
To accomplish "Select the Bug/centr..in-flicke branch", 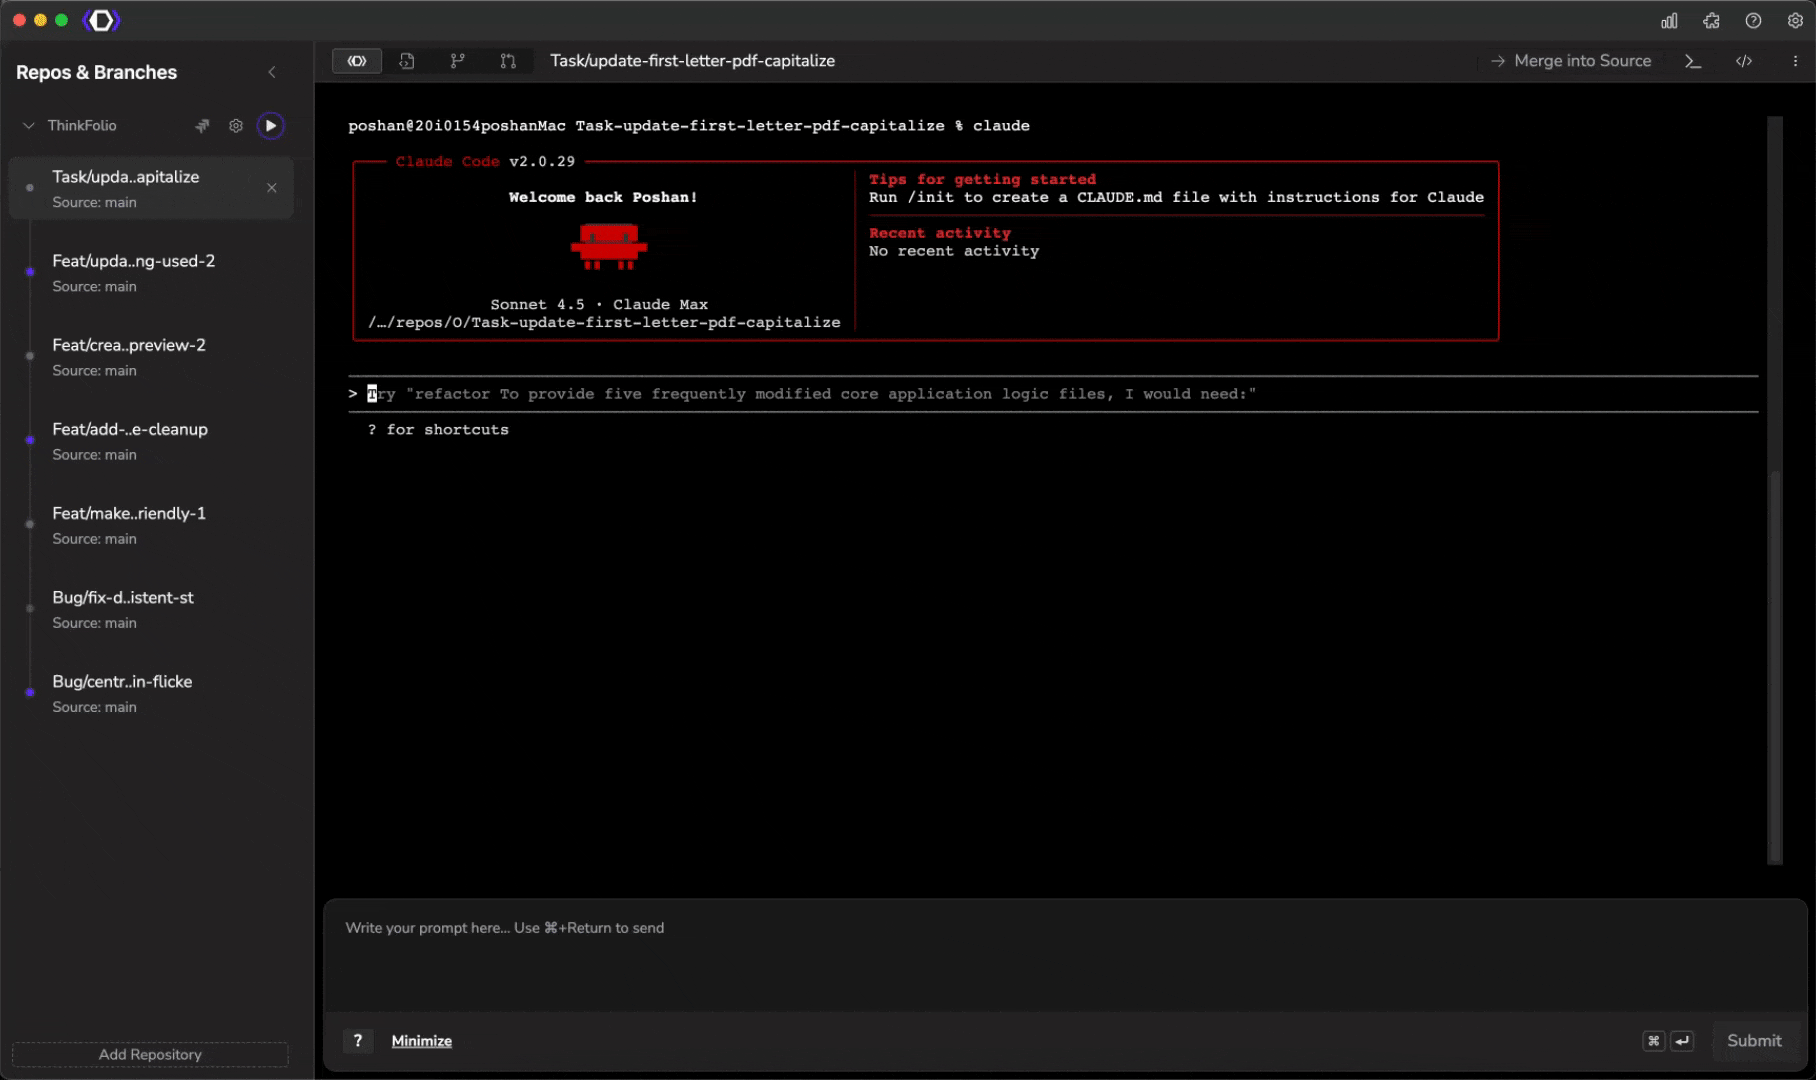I will click(x=151, y=692).
